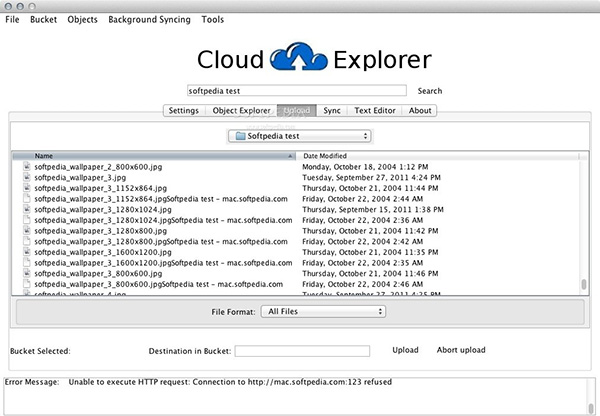
Task: Click the connection refused error message text
Action: pyautogui.click(x=230, y=382)
